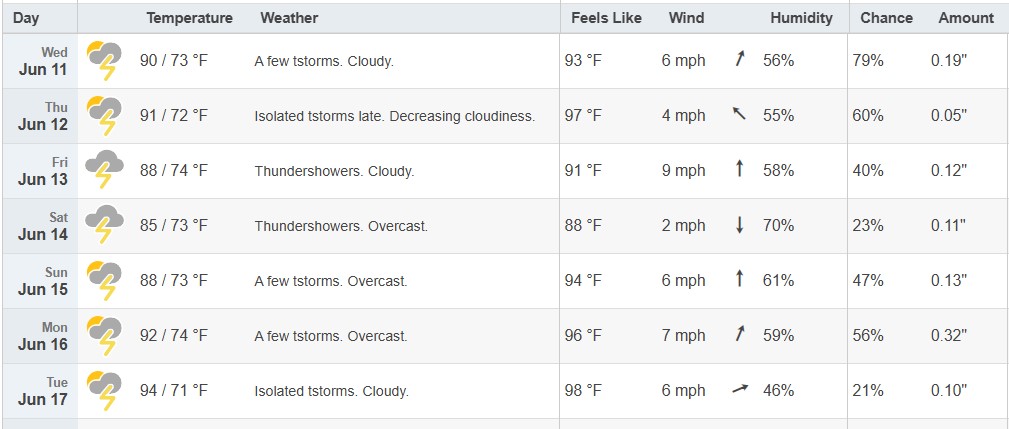
Task: Click the downward wind arrow for Jun 14
Action: [x=739, y=225]
